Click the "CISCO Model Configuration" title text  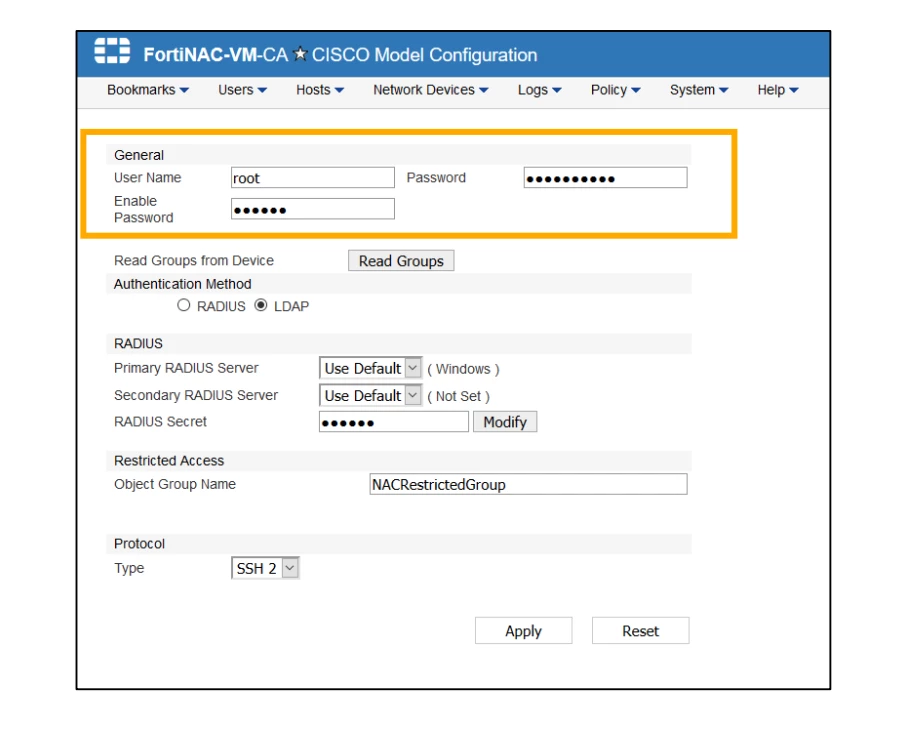[424, 55]
